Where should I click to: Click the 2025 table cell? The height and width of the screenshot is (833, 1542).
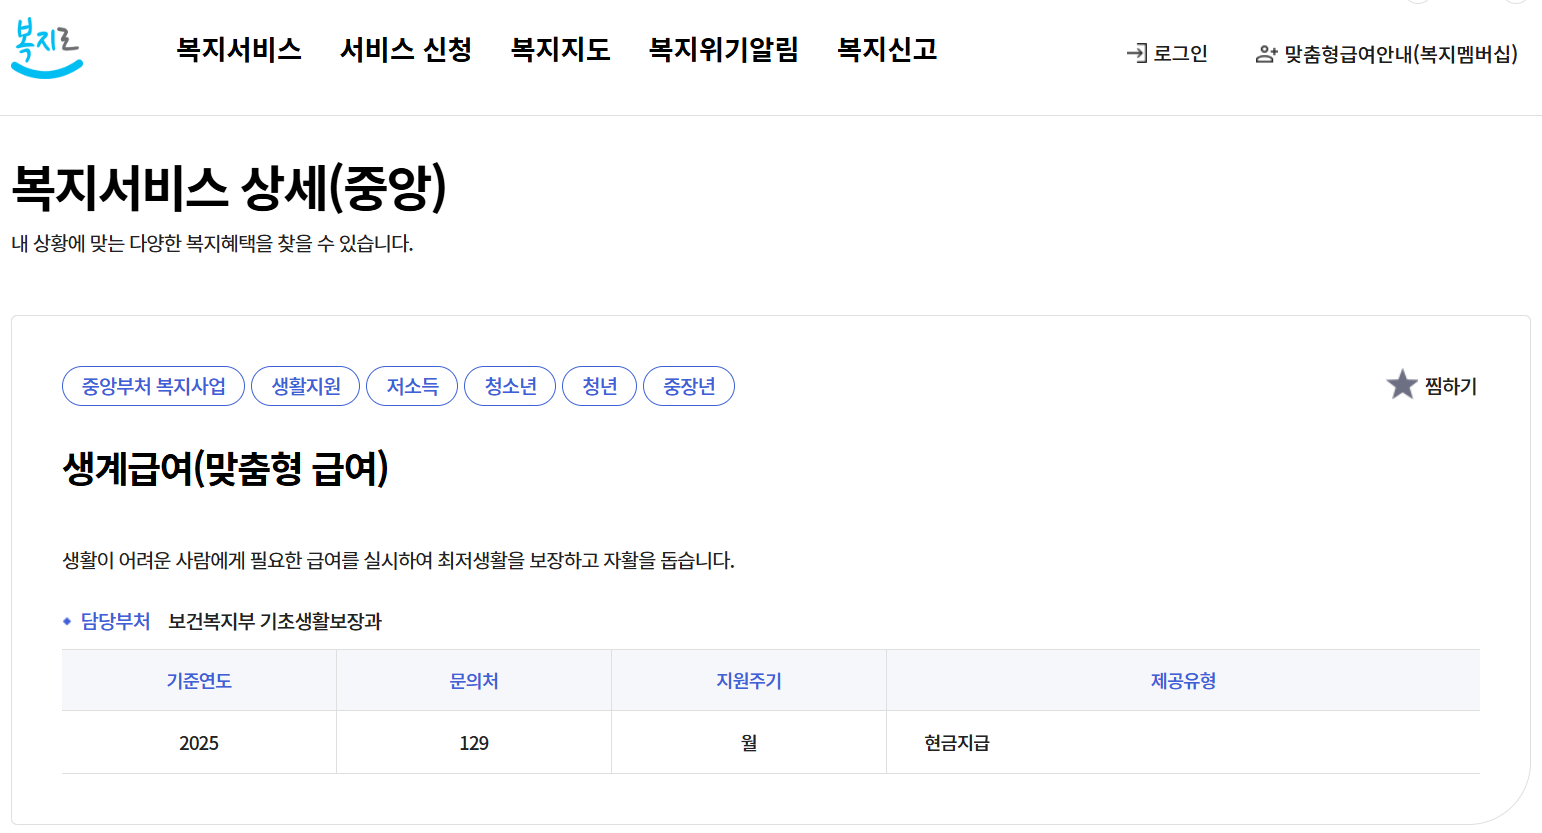click(199, 743)
